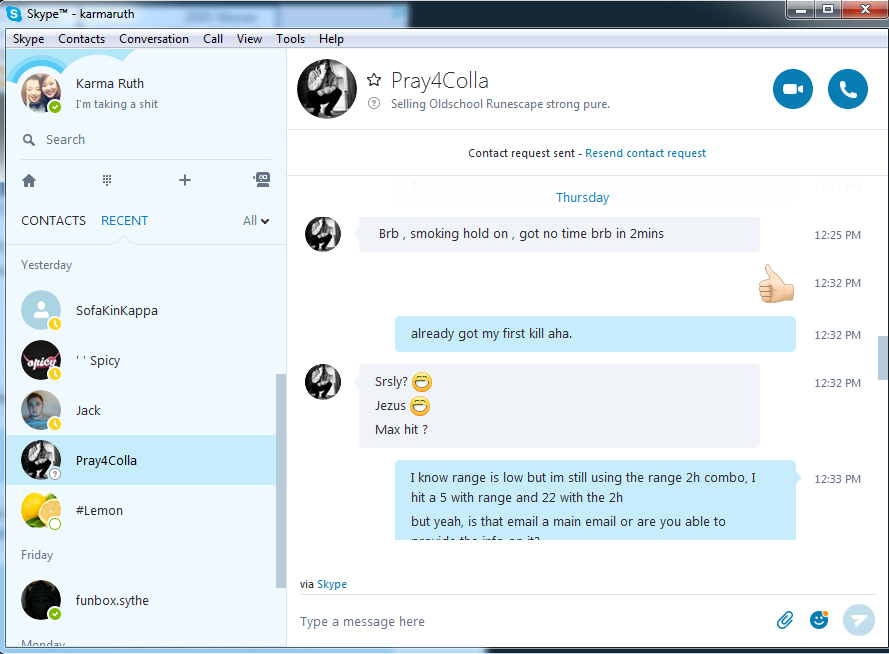Open the Contacts menu

(82, 39)
